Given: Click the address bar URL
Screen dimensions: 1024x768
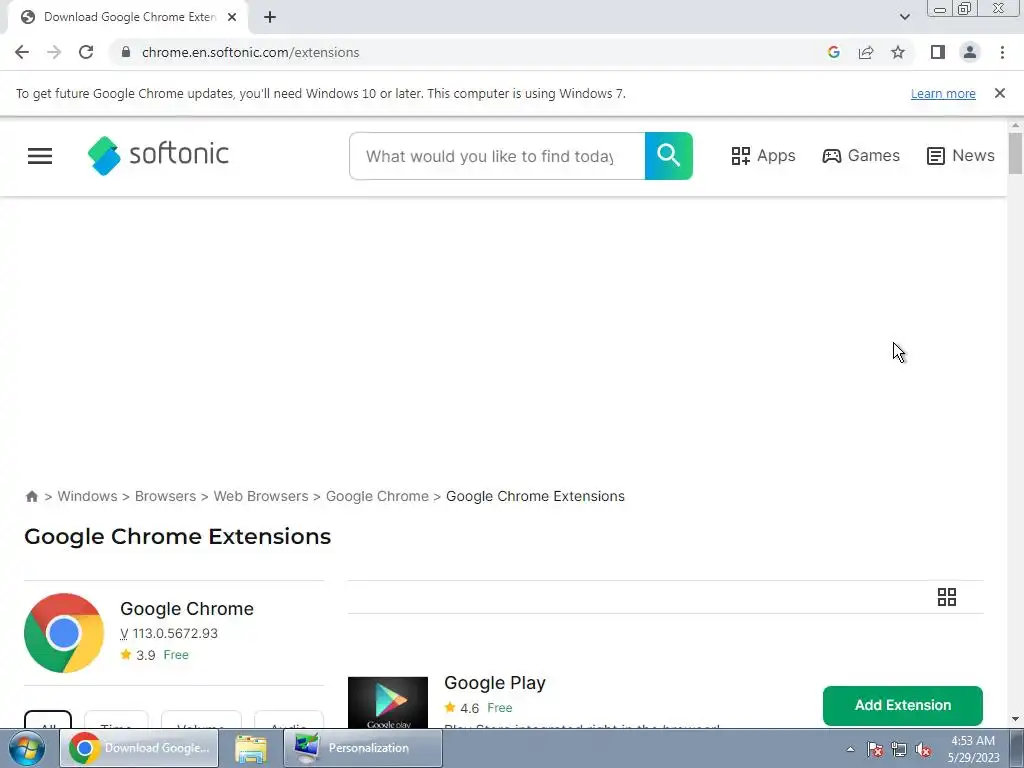Looking at the screenshot, I should click(250, 52).
